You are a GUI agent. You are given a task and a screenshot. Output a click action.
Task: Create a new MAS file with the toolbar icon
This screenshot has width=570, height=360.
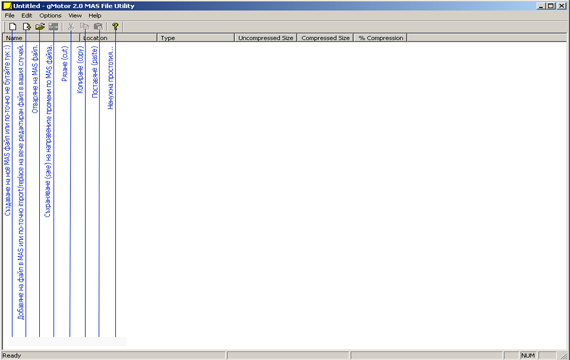13,27
